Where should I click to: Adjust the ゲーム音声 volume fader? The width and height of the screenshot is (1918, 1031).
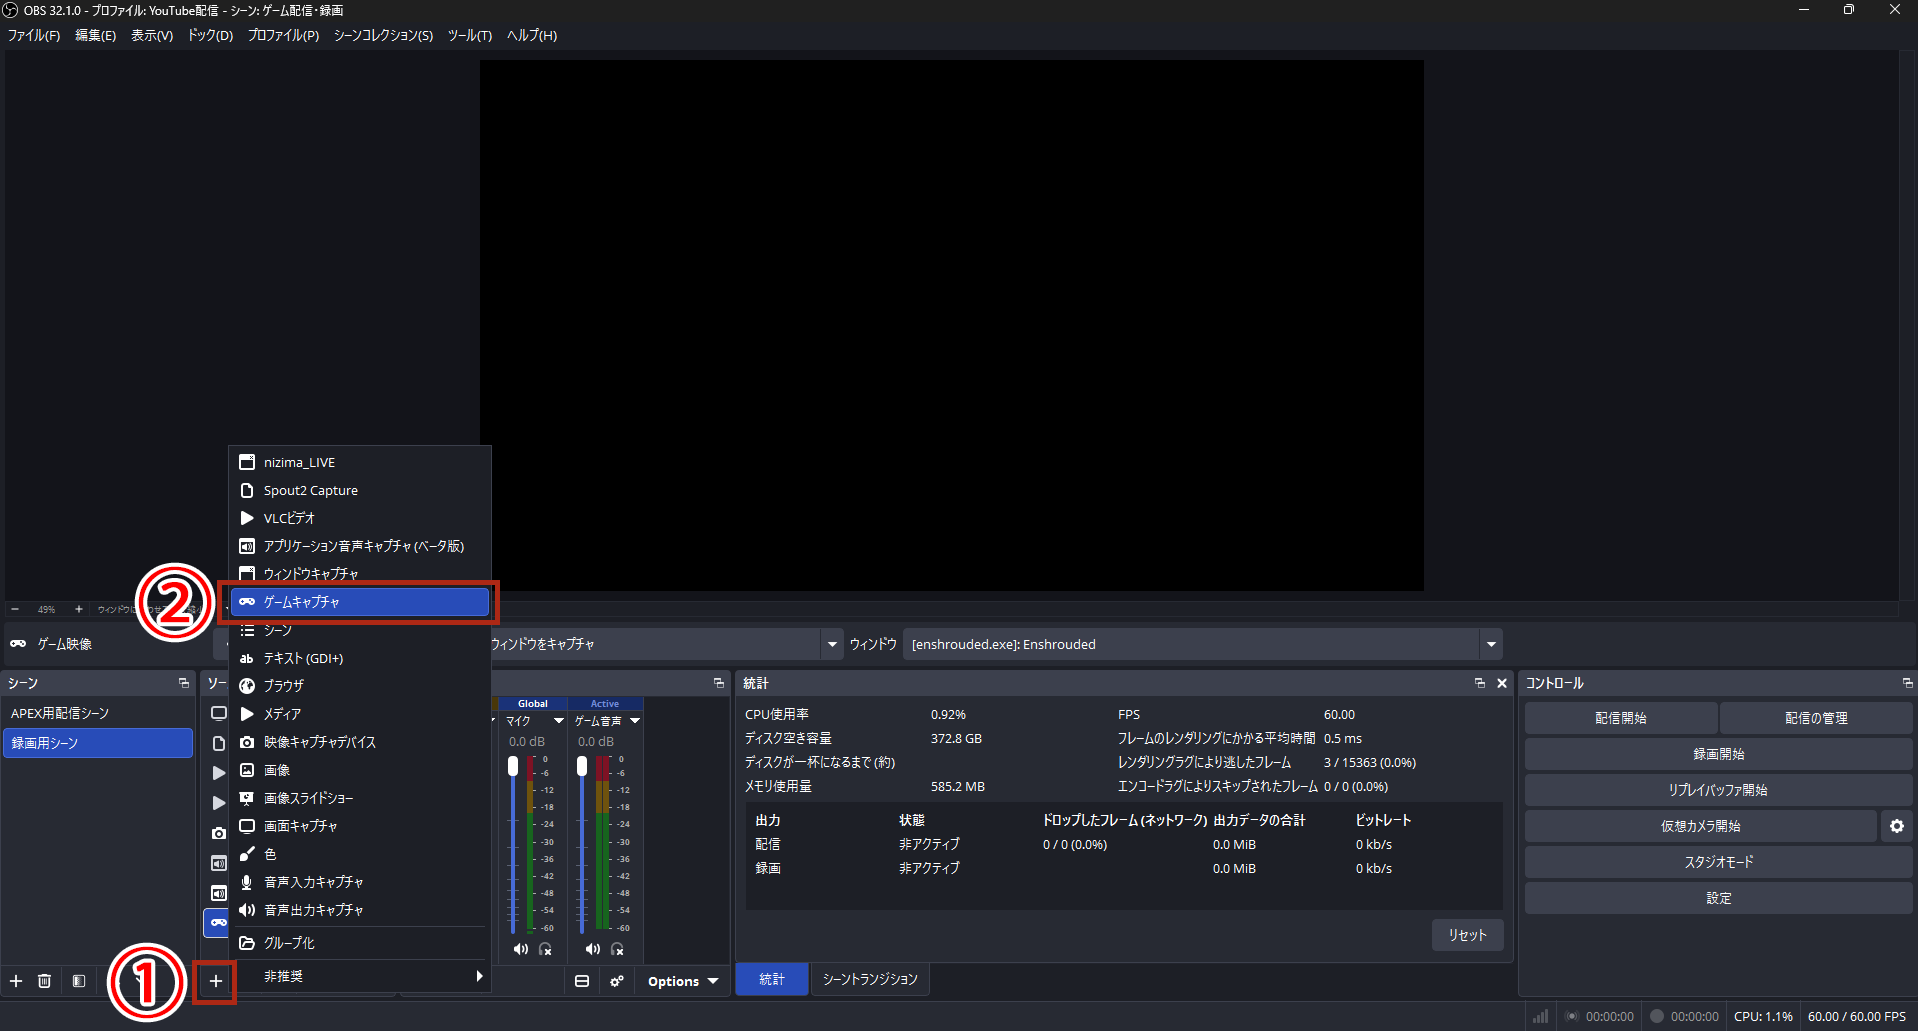582,767
